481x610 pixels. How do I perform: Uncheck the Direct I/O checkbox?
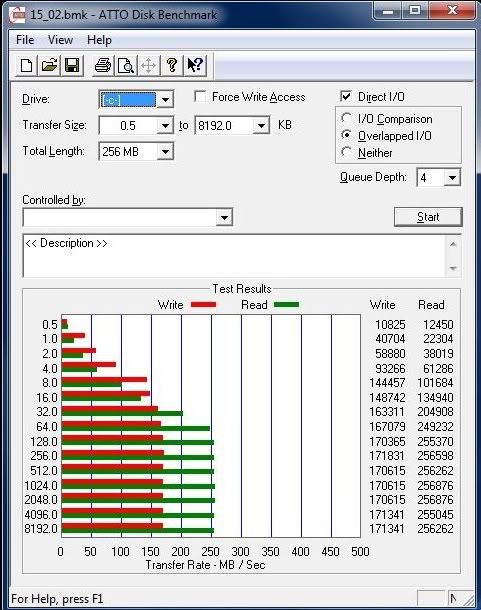346,96
